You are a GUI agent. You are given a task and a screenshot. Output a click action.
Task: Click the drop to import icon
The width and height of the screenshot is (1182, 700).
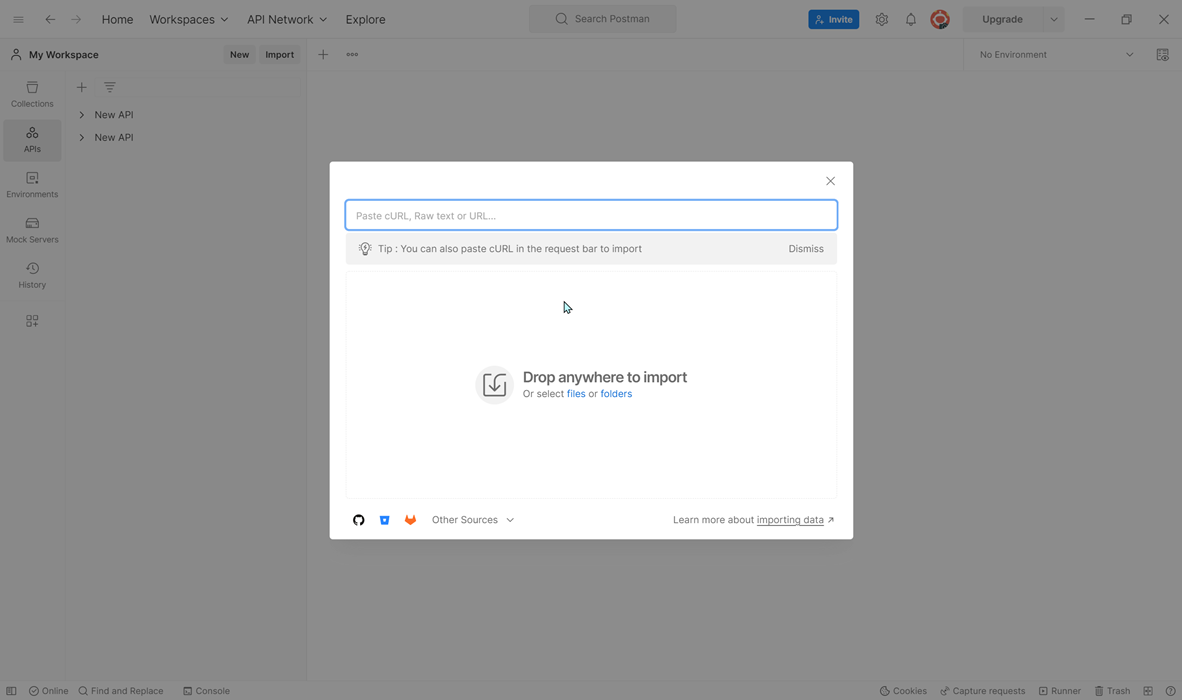[x=495, y=385]
